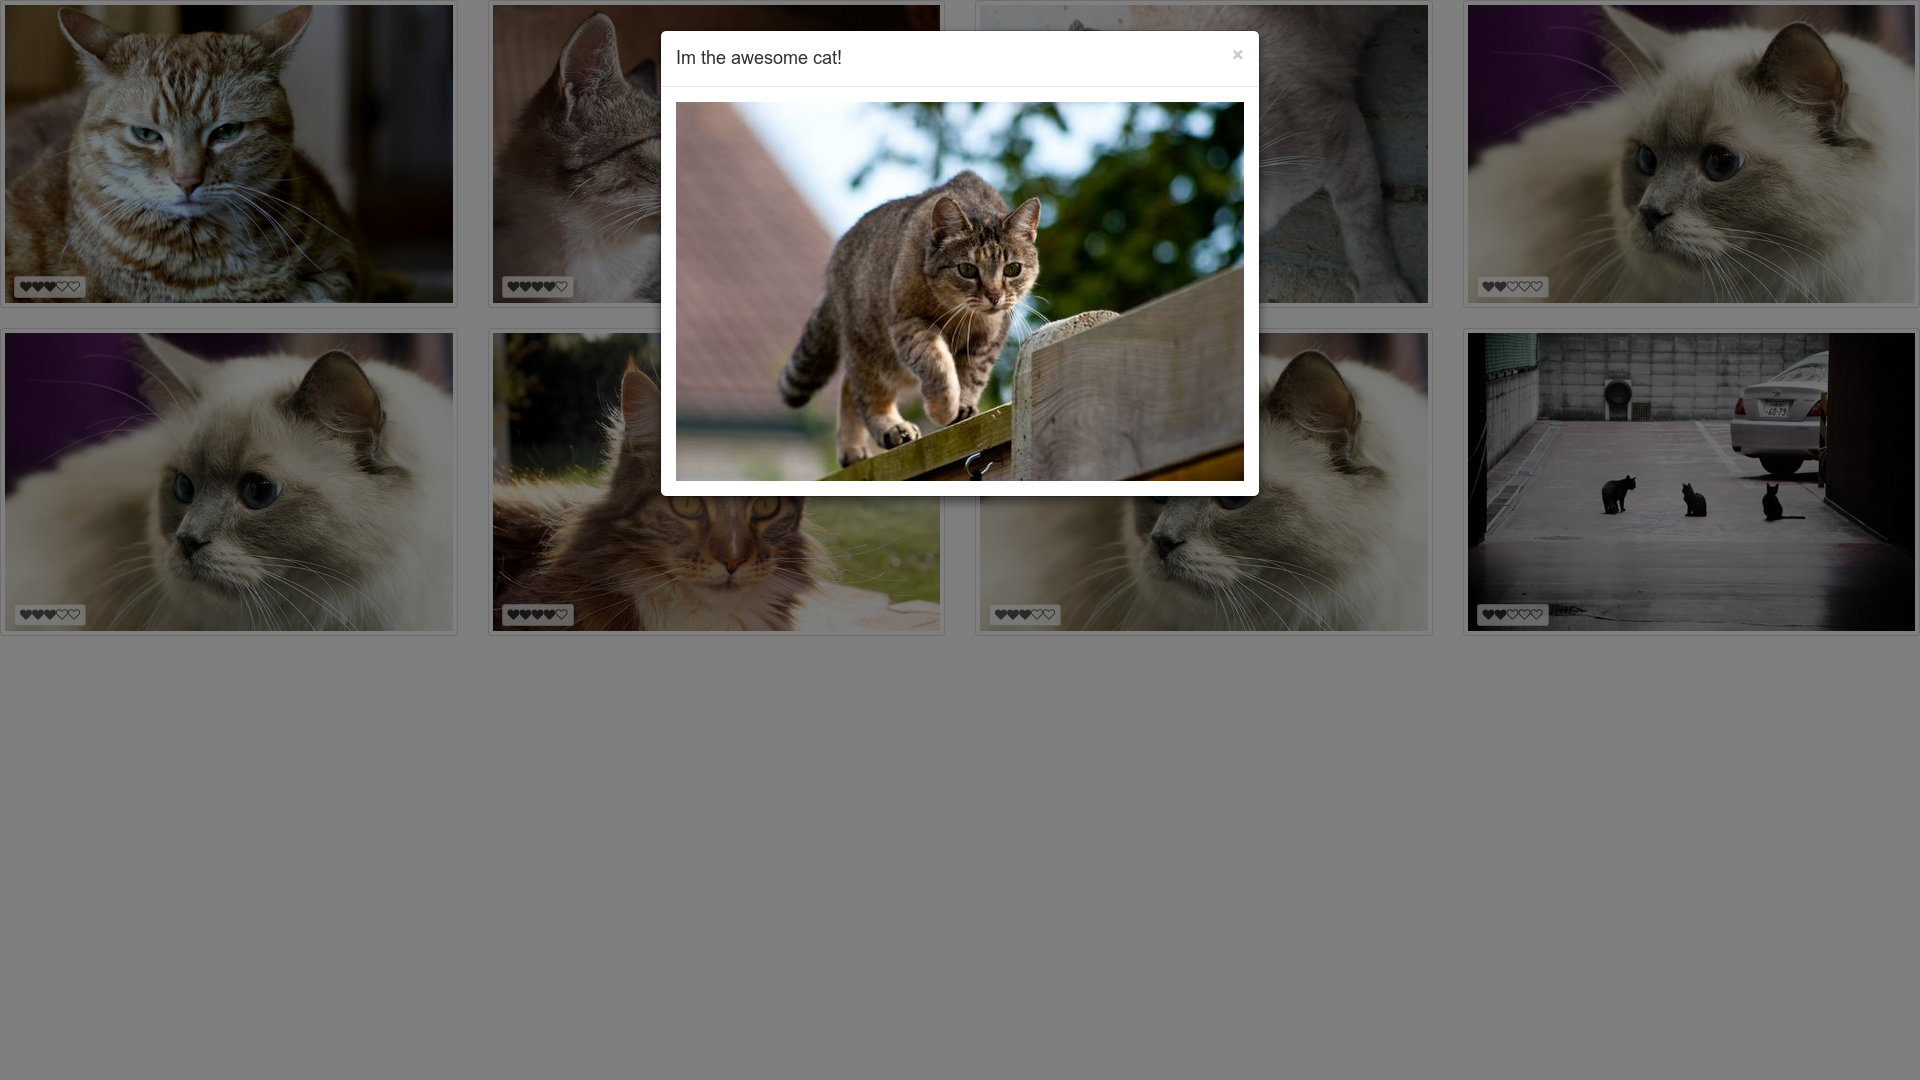This screenshot has width=1920, height=1080.
Task: Click the heart rating on black cats photo
Action: [1513, 615]
